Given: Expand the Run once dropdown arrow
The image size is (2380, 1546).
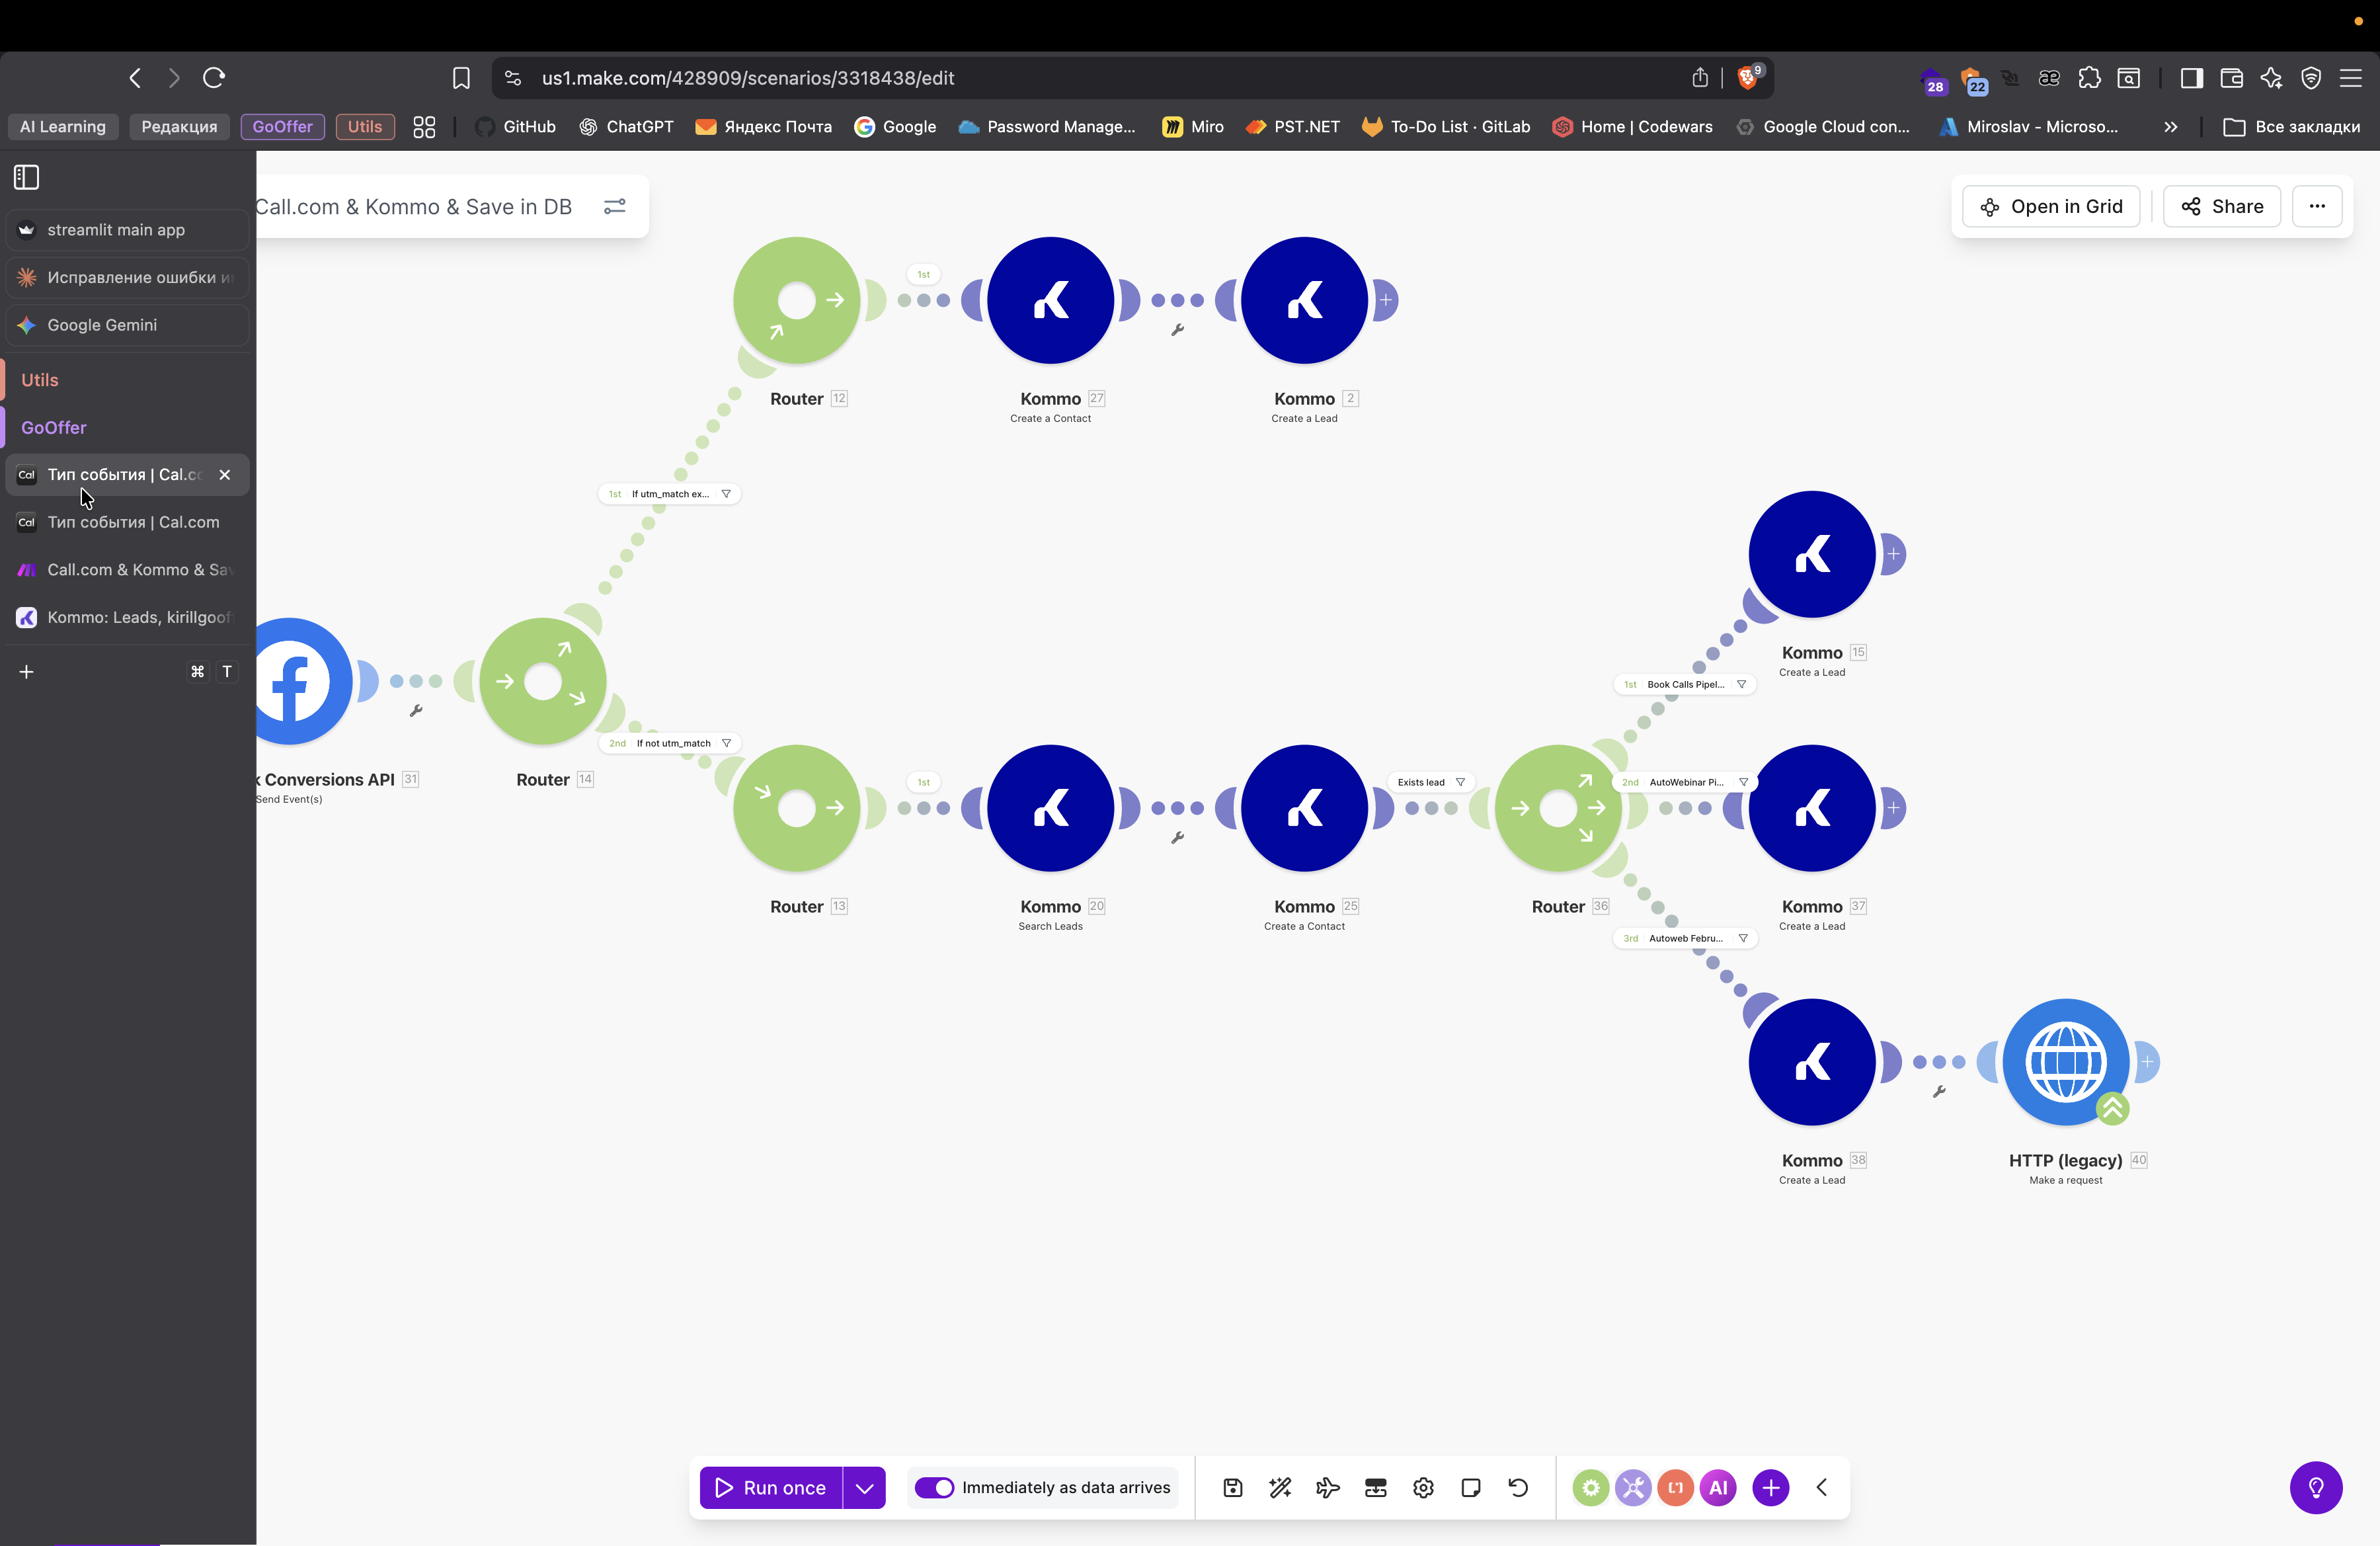Looking at the screenshot, I should tap(865, 1488).
